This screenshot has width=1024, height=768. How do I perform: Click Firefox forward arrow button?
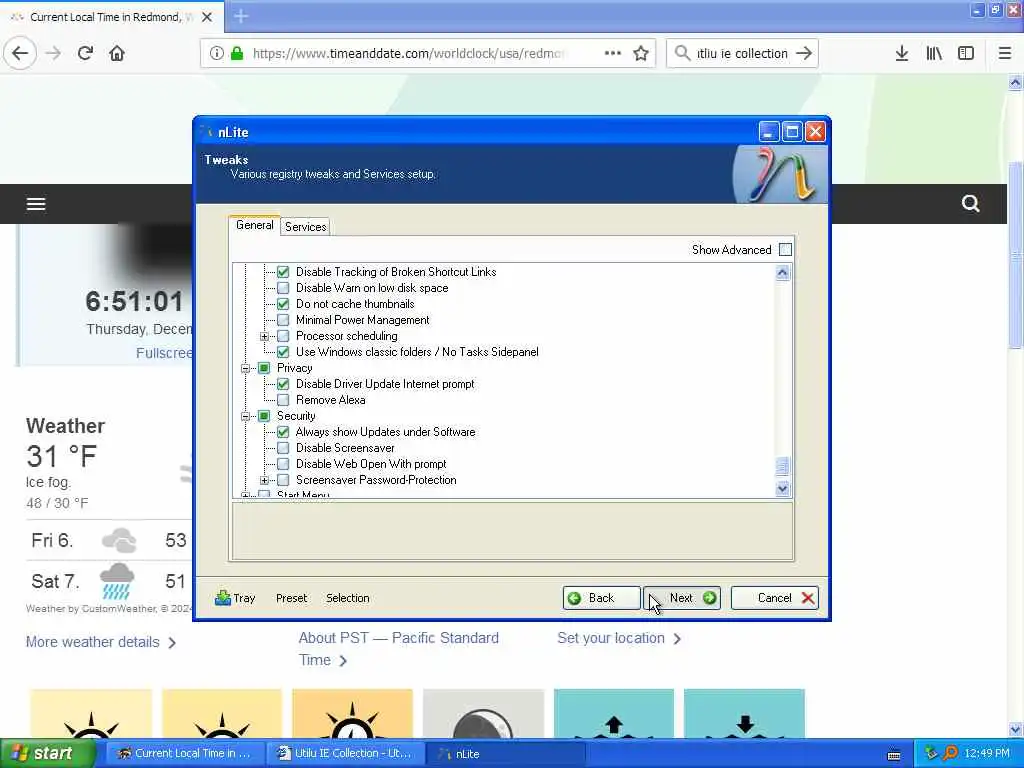(53, 54)
